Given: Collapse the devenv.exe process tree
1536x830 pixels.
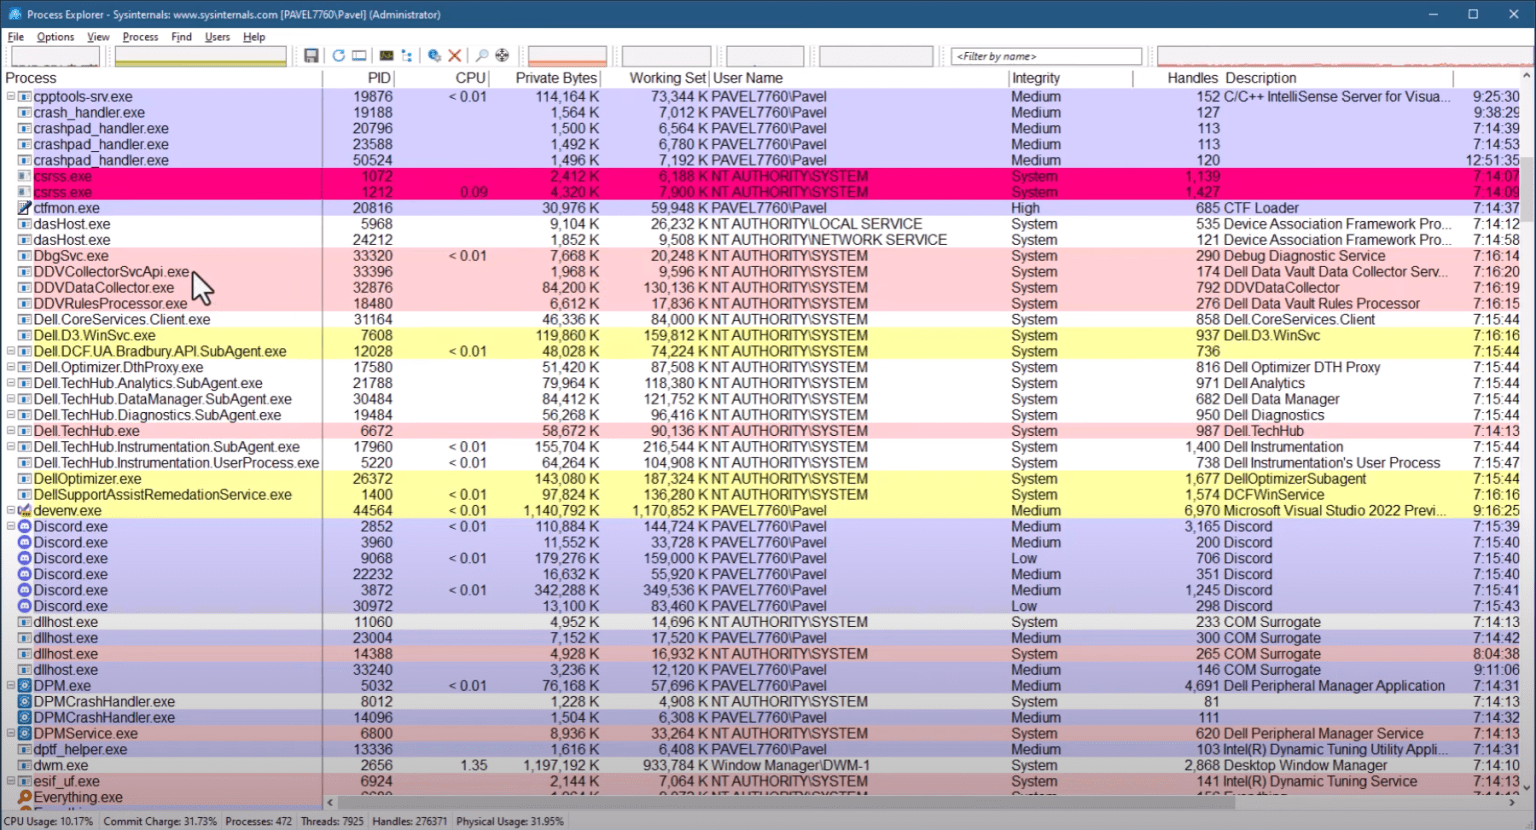Looking at the screenshot, I should (x=8, y=510).
